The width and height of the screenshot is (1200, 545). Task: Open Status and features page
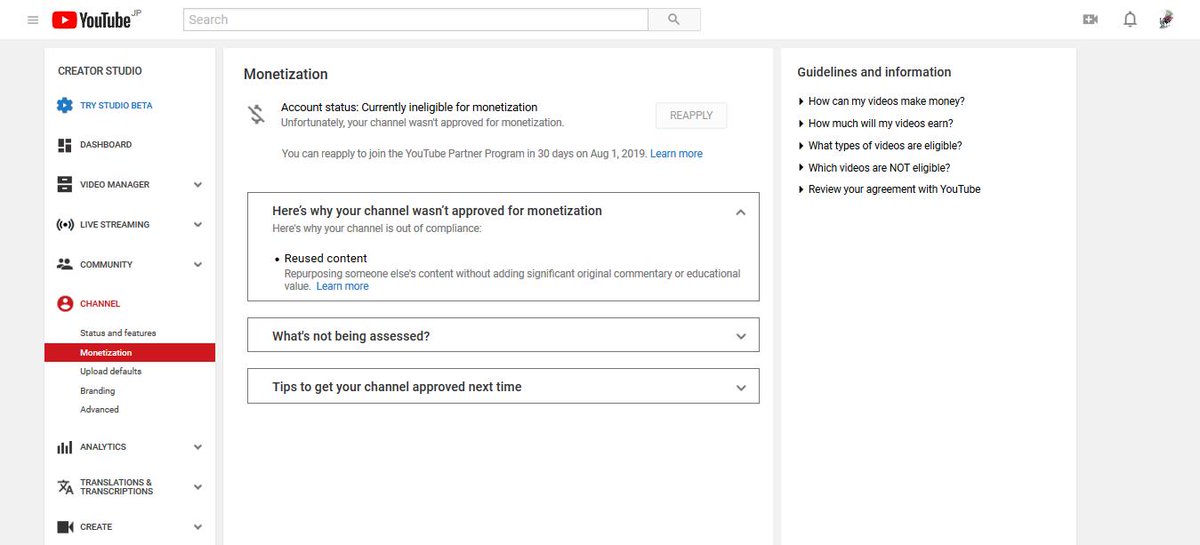[118, 333]
